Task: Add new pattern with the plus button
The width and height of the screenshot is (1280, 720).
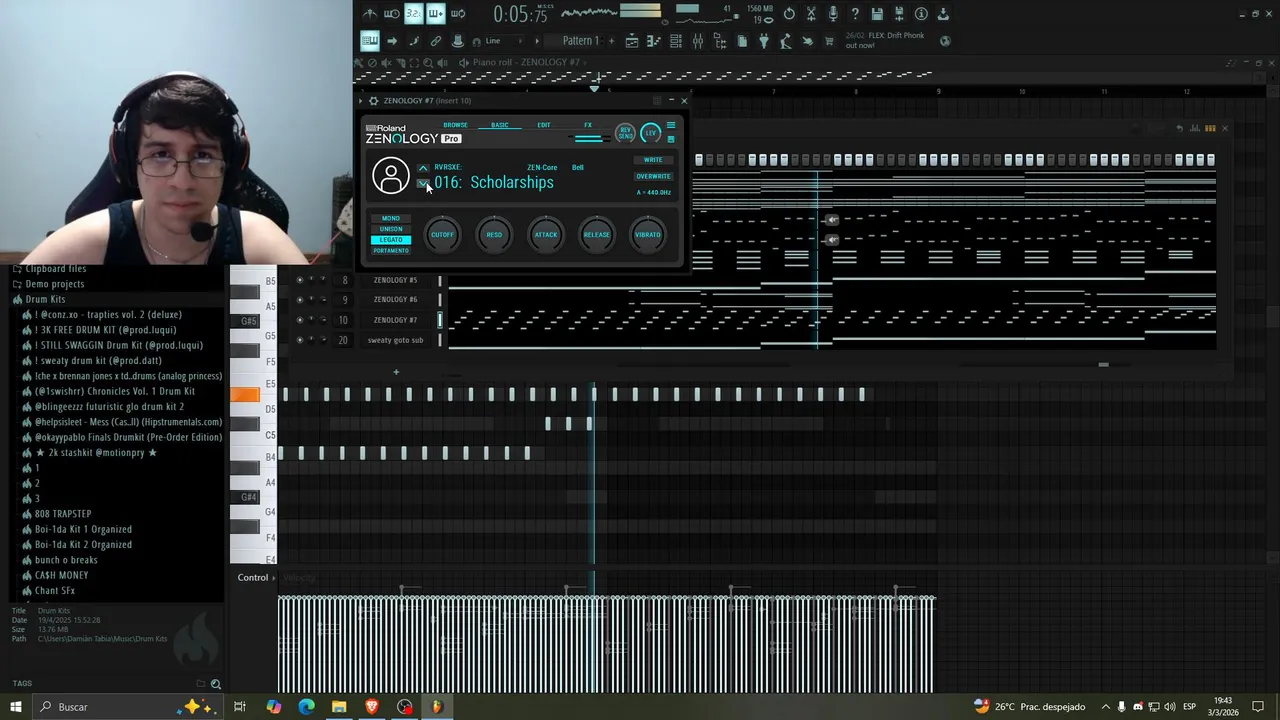Action: (x=612, y=41)
